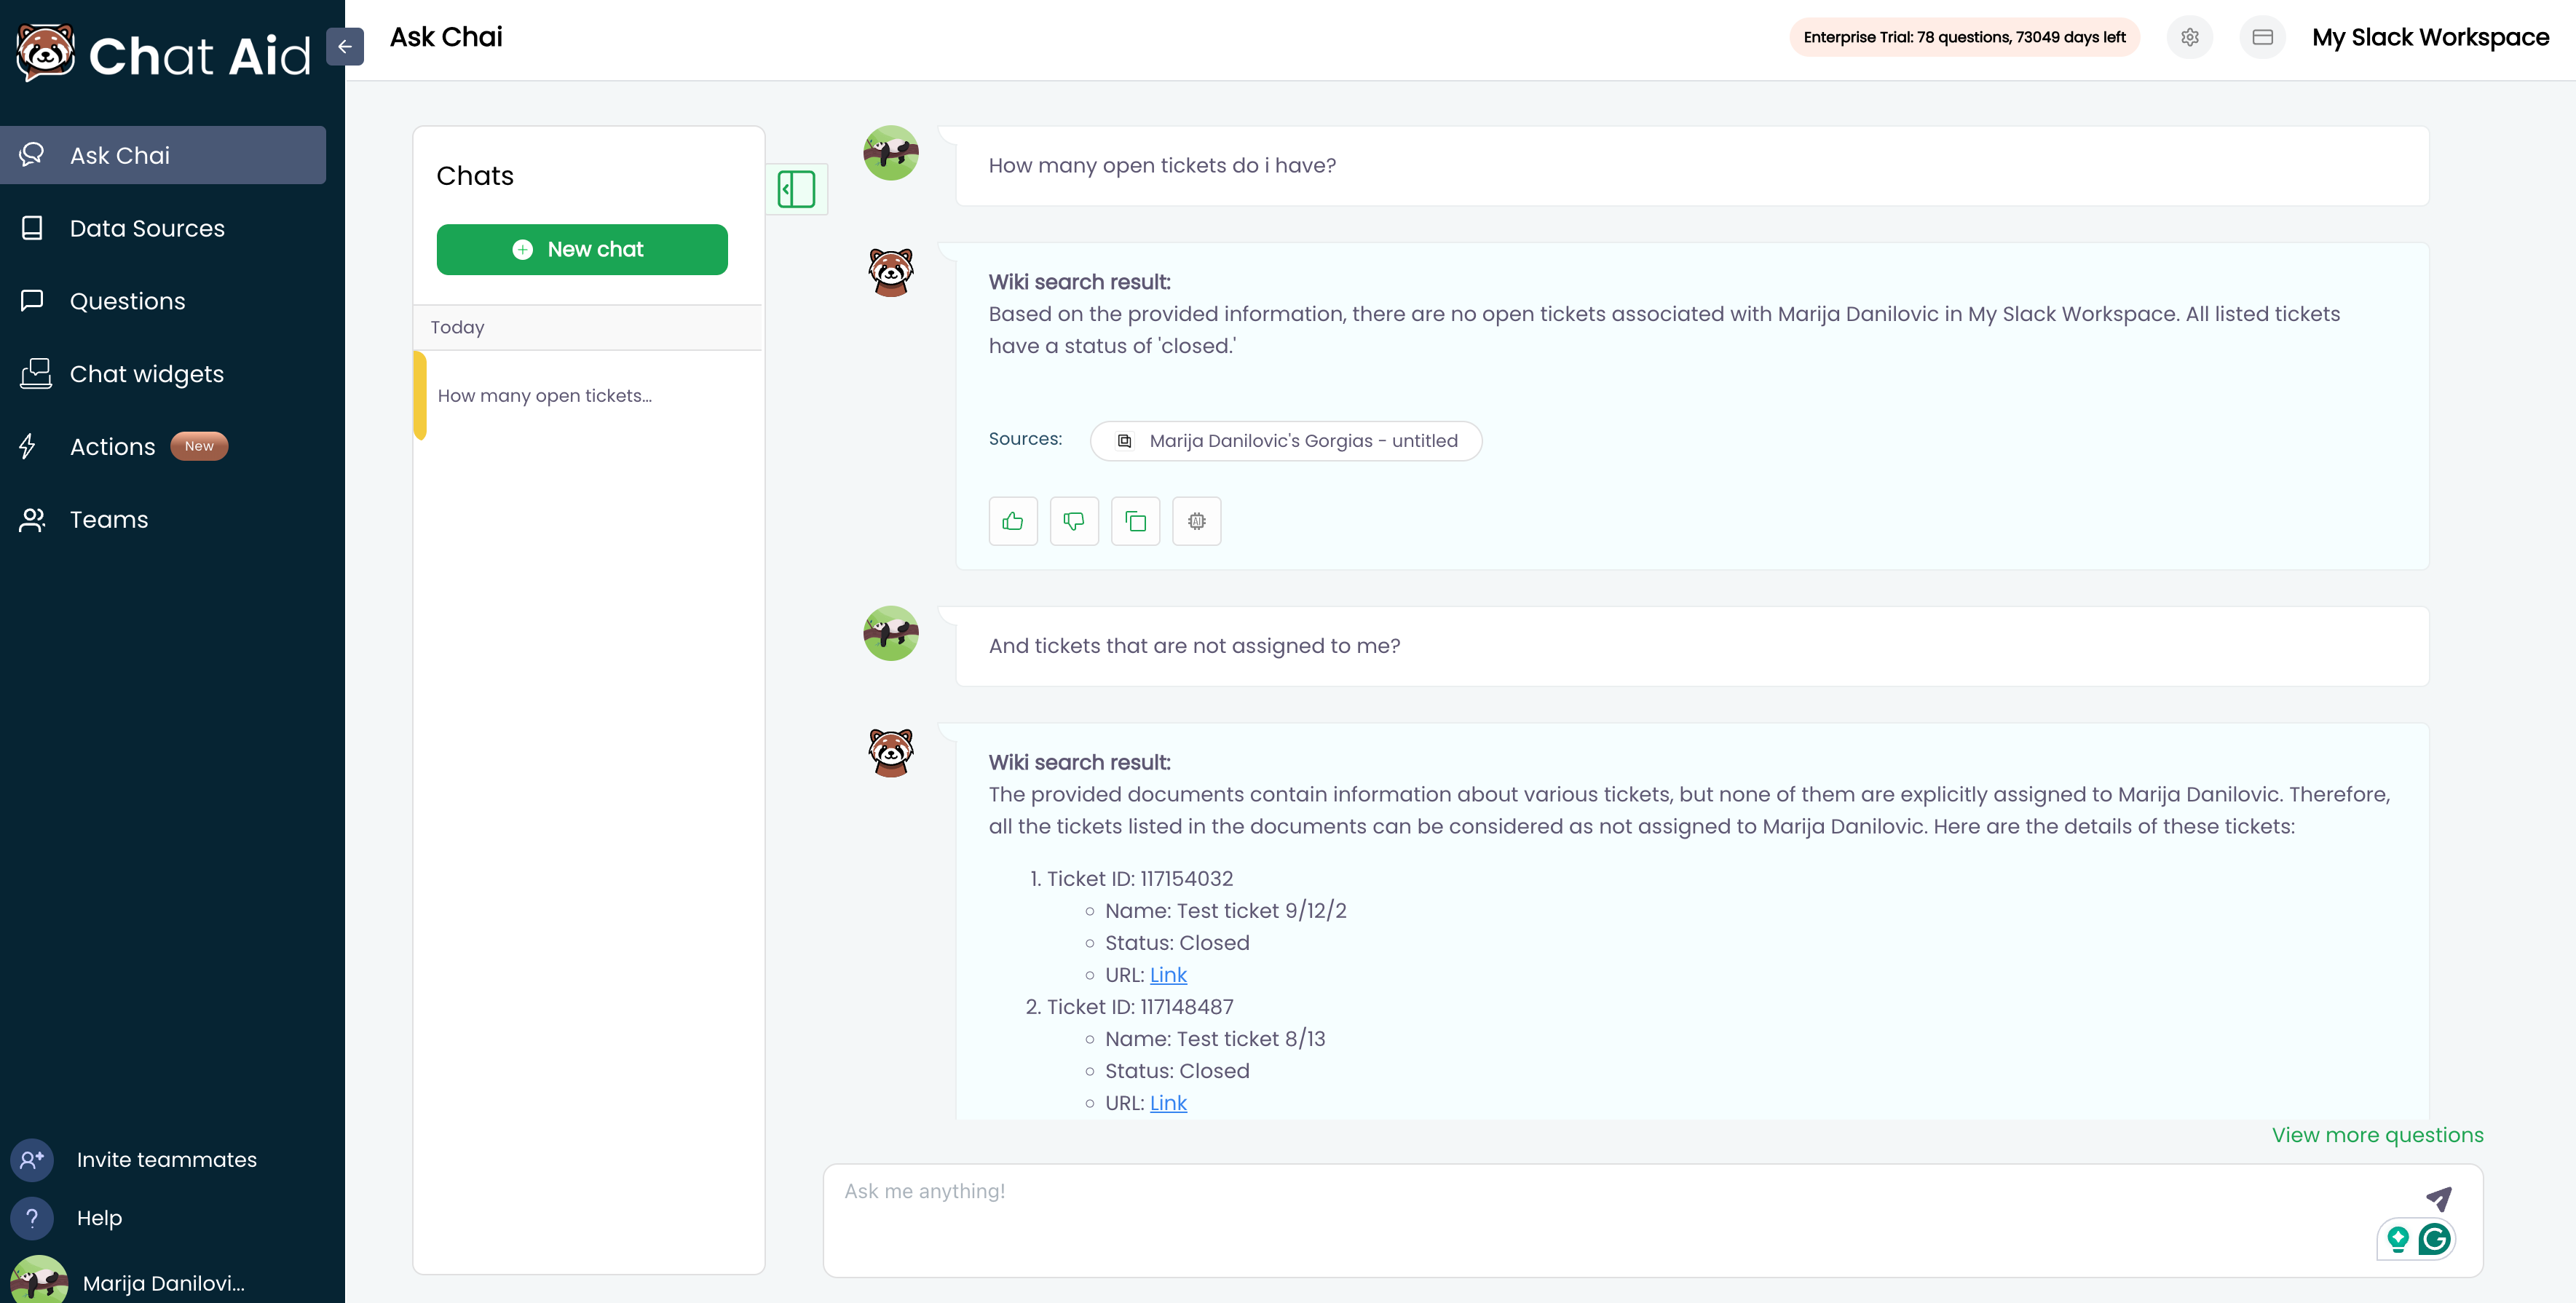Give thumbs down to first answer
2576x1303 pixels.
pos(1074,521)
